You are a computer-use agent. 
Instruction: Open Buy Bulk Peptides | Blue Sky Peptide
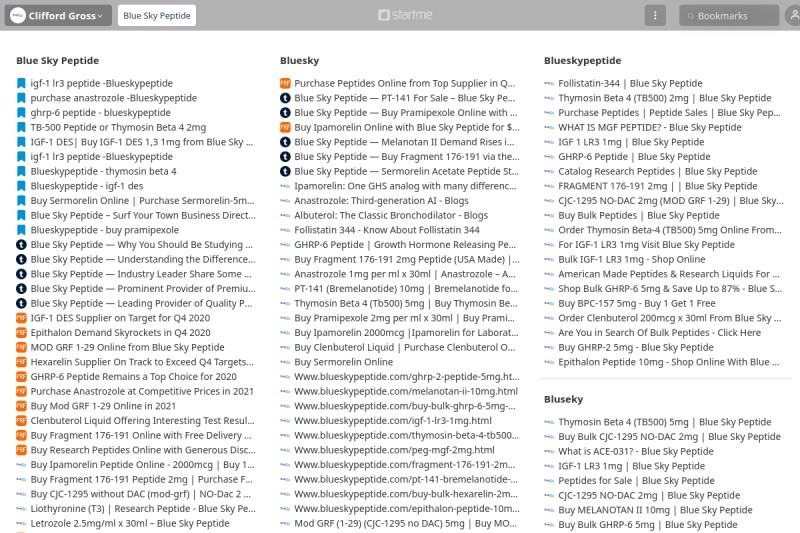(x=639, y=216)
